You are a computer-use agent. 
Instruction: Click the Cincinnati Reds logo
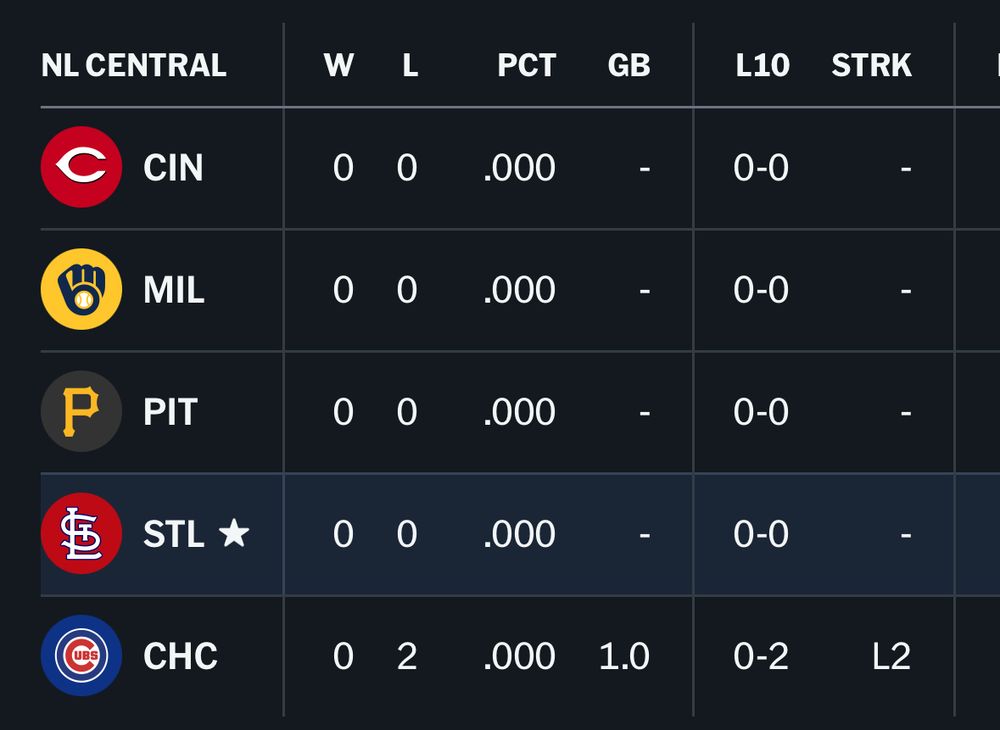(81, 167)
